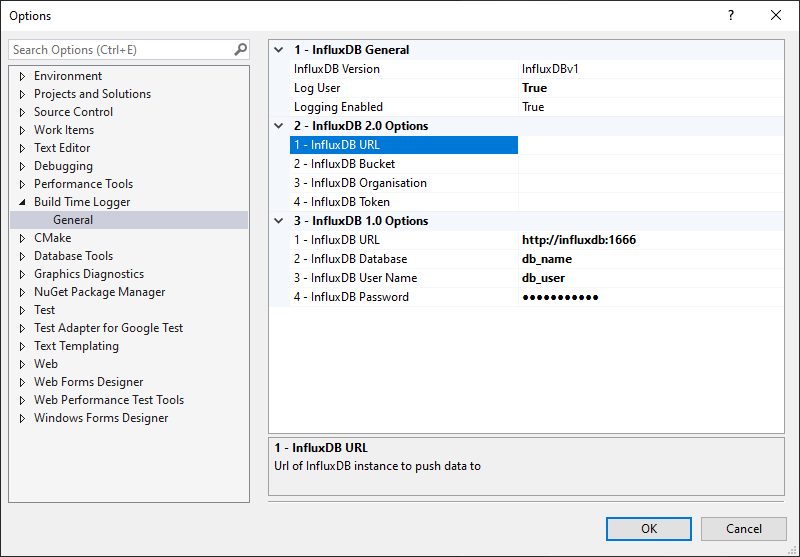Expand the Debugging node arrow
Viewport: 800px width, 557px height.
22,166
